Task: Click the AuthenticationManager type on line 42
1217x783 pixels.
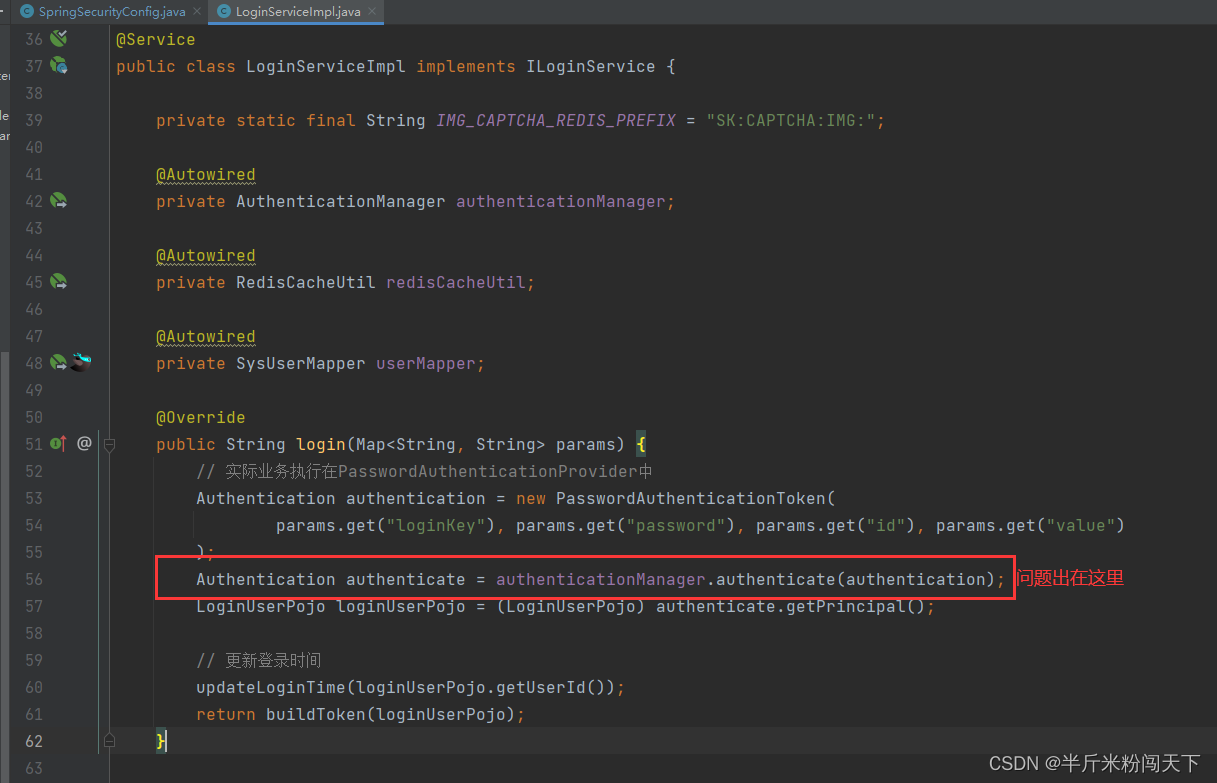Action: point(341,201)
